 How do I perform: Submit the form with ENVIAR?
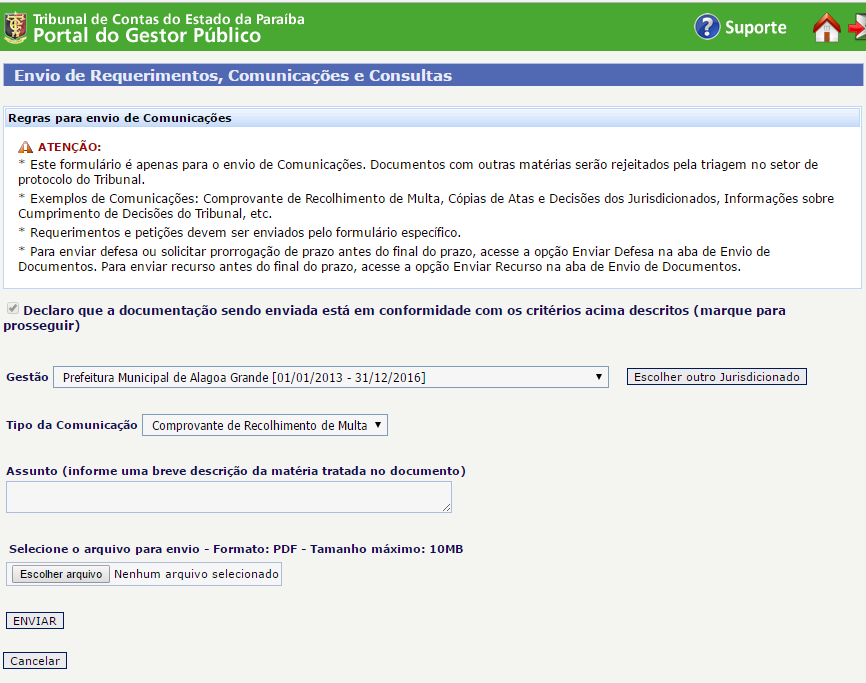(x=35, y=621)
